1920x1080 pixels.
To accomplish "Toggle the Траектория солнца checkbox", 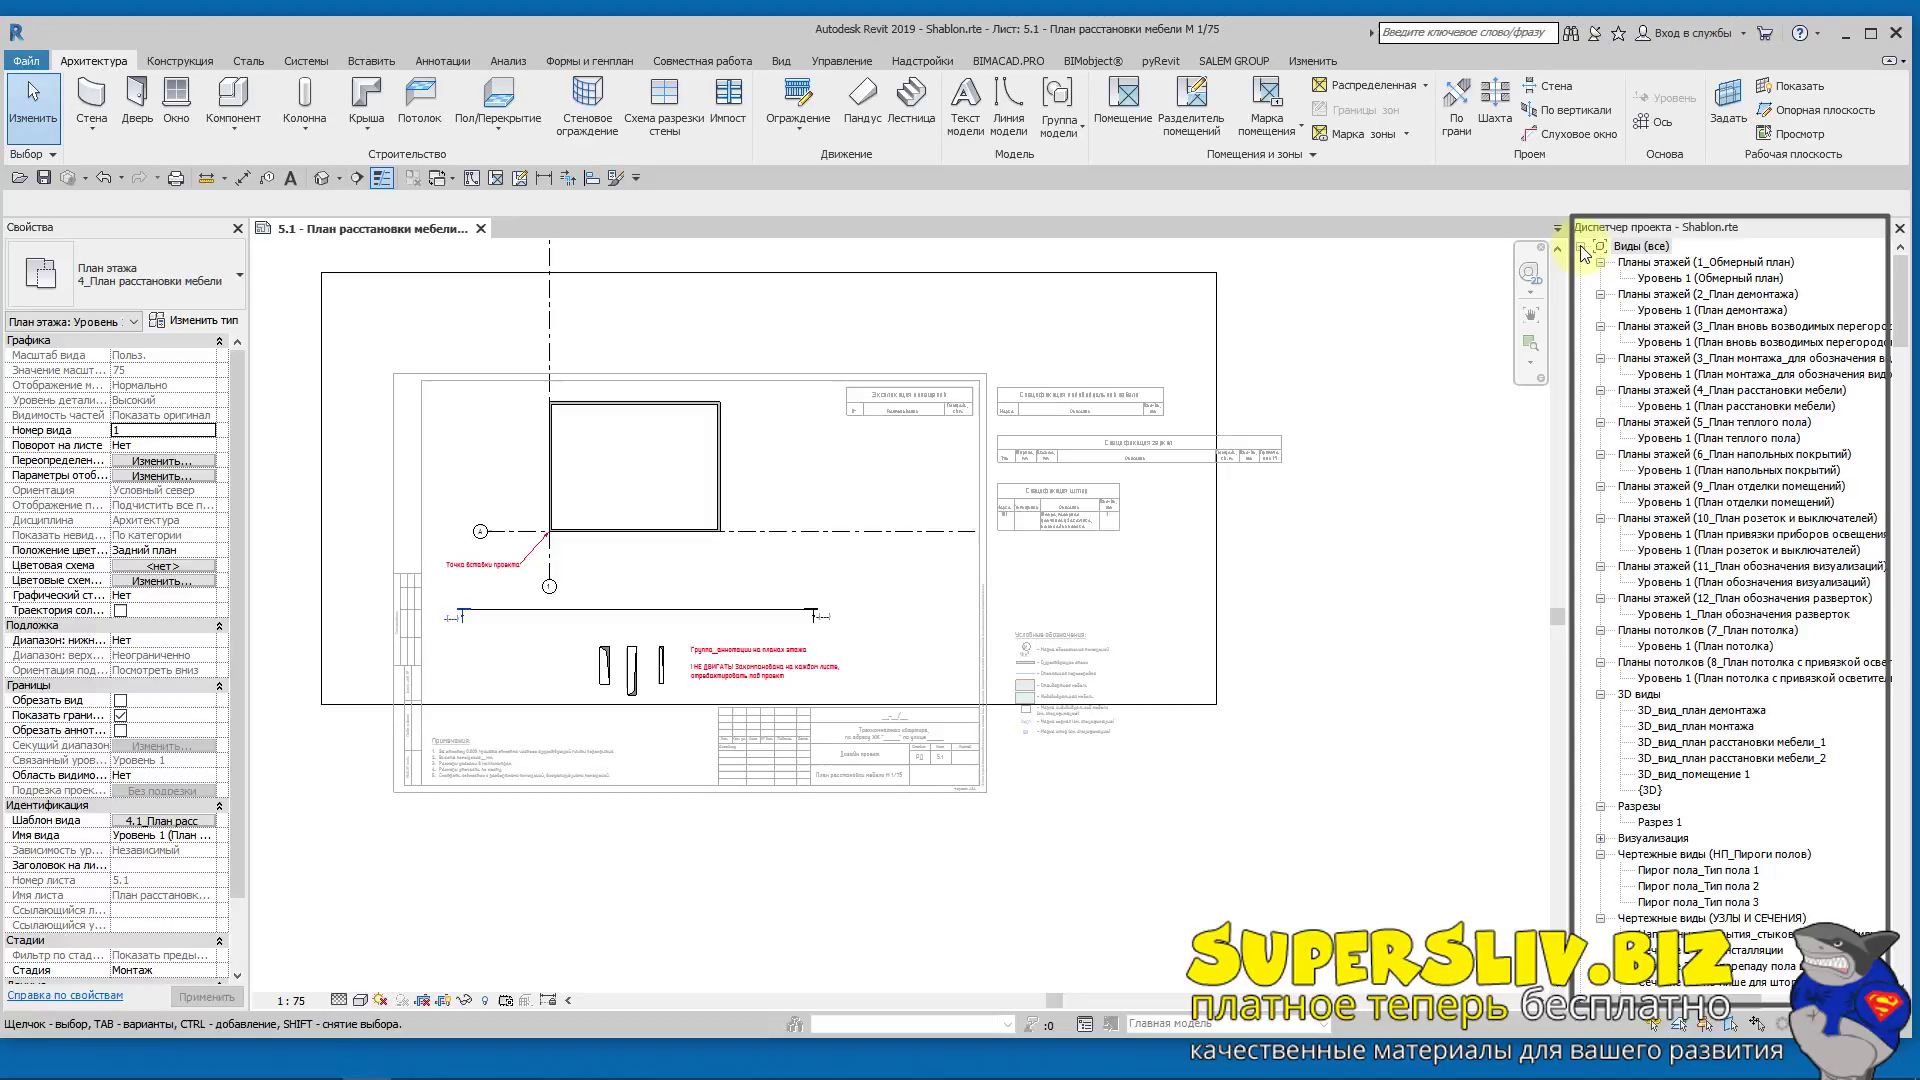I will tap(120, 611).
